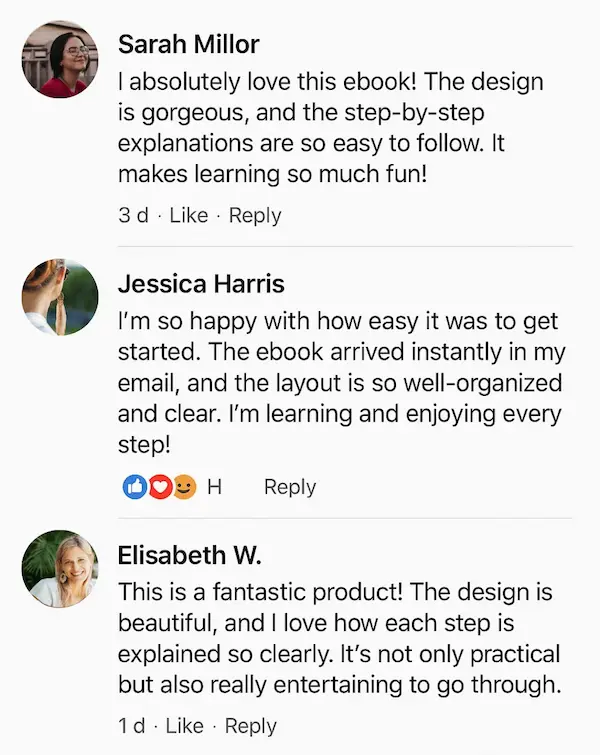This screenshot has height=755, width=600.
Task: Click Elisabeth W.'s profile picture
Action: coord(60,568)
